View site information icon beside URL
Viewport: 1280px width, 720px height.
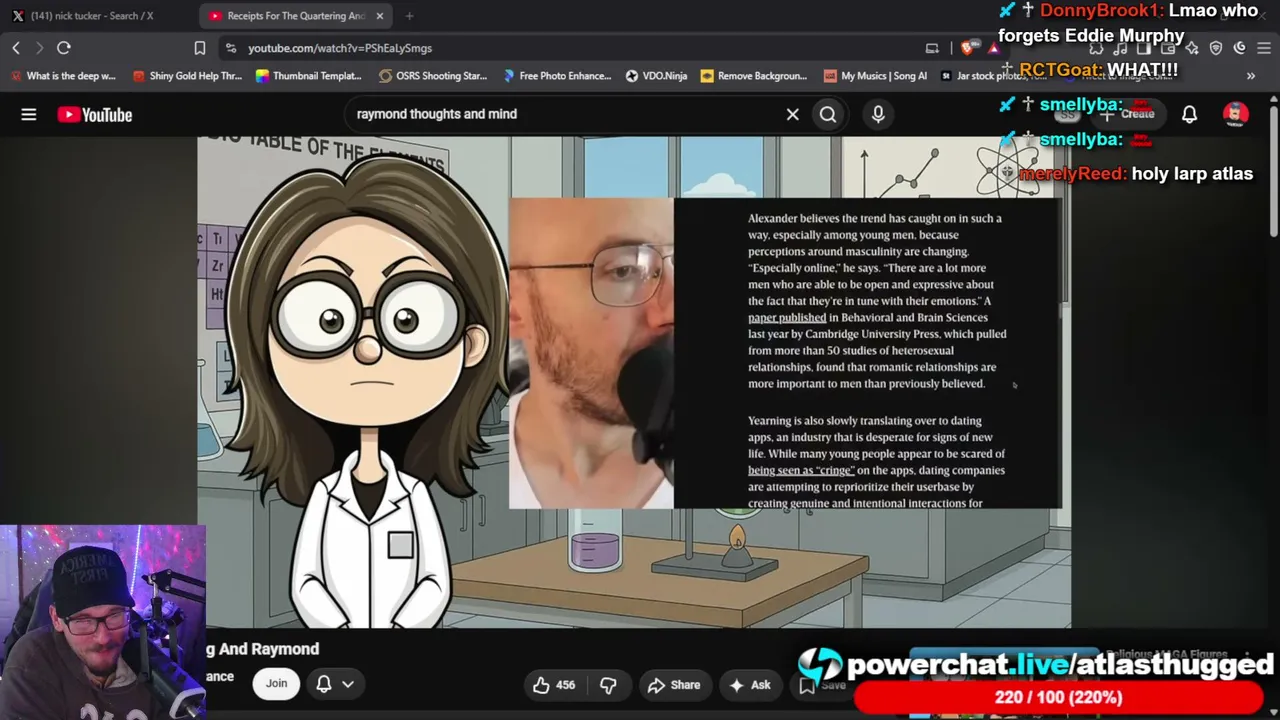point(231,48)
